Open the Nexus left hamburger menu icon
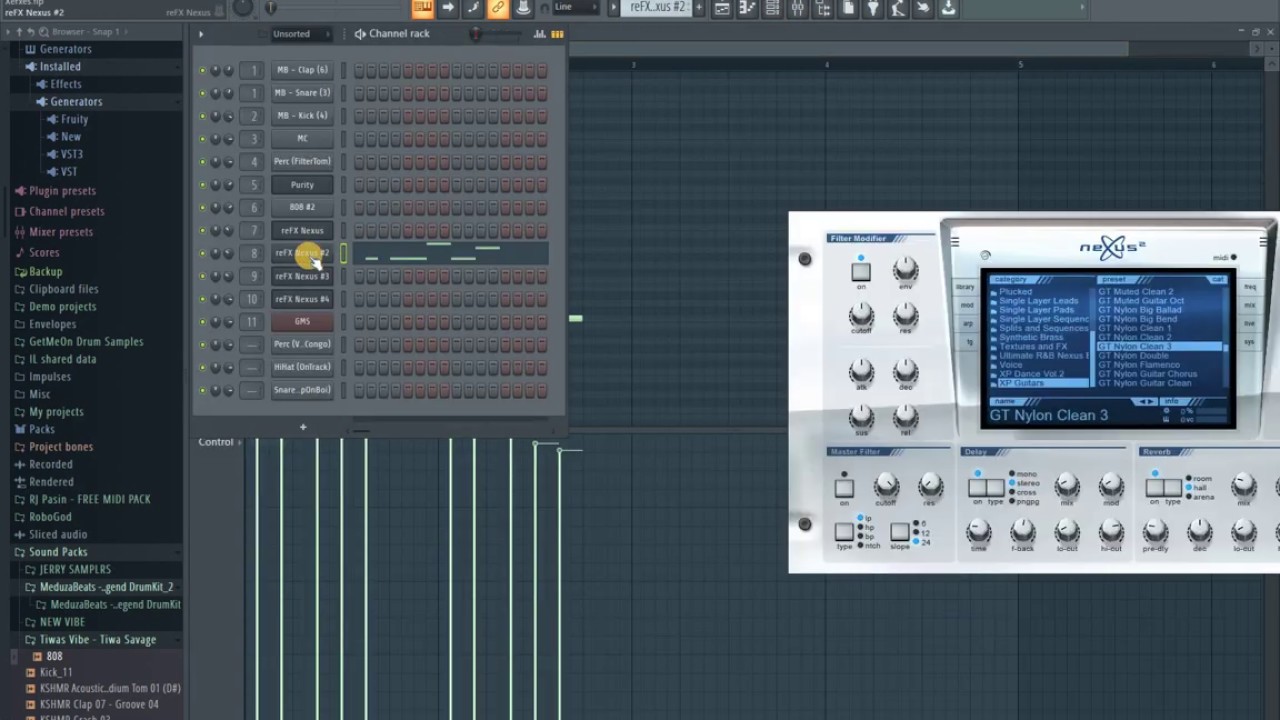 (x=955, y=242)
